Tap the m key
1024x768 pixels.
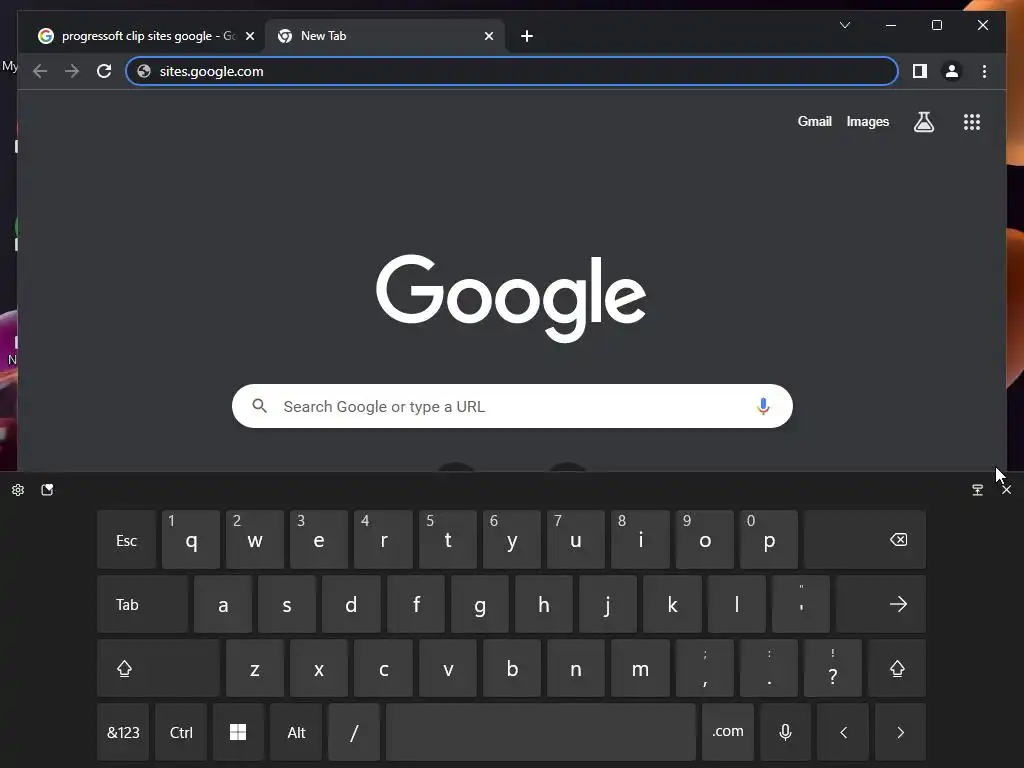(x=640, y=668)
